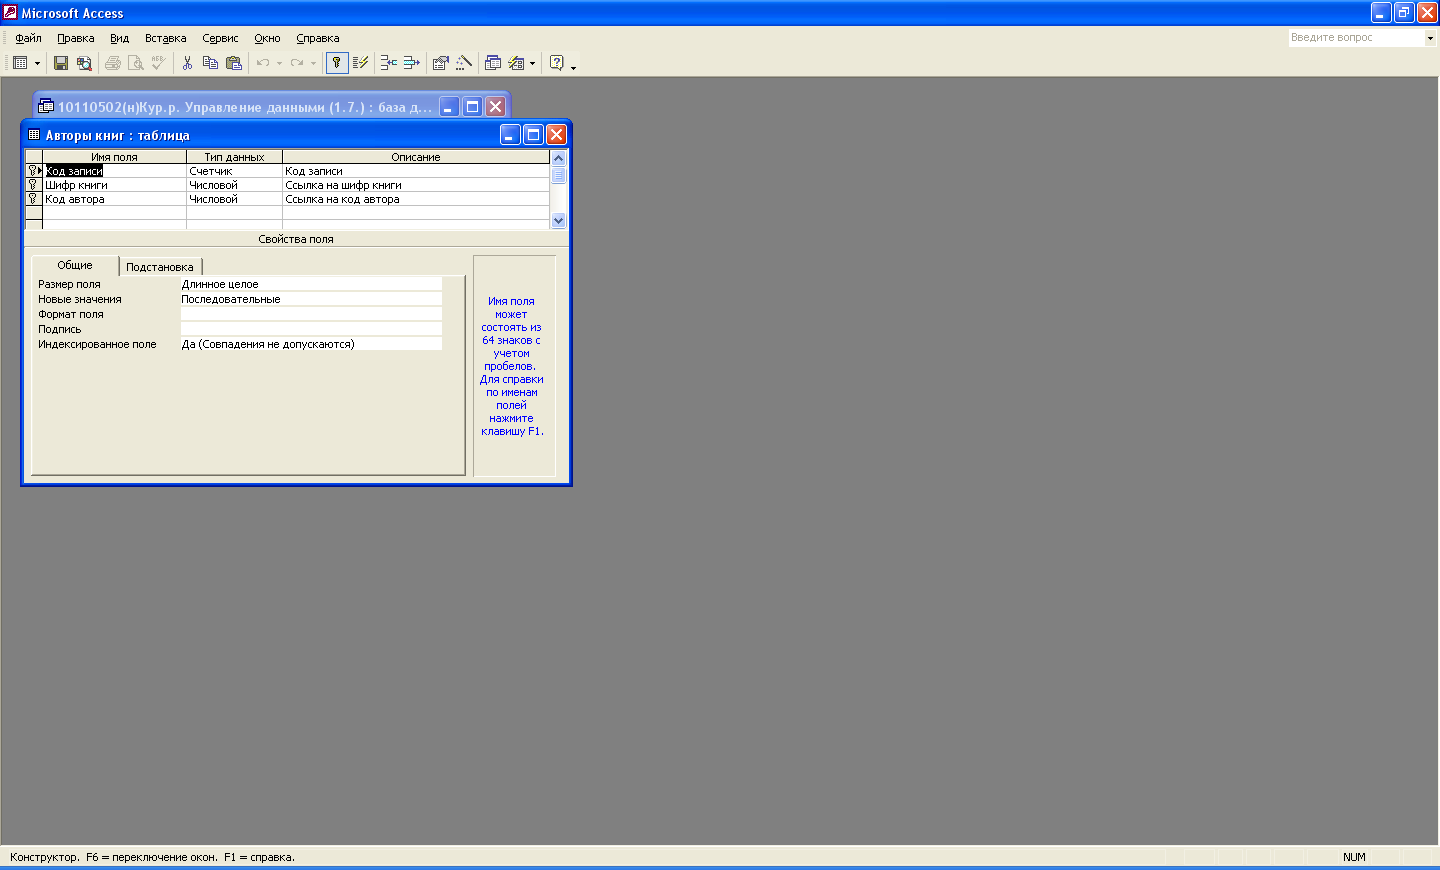This screenshot has height=870, width=1440.
Task: Launch the Build wizard wand icon
Action: pos(464,63)
